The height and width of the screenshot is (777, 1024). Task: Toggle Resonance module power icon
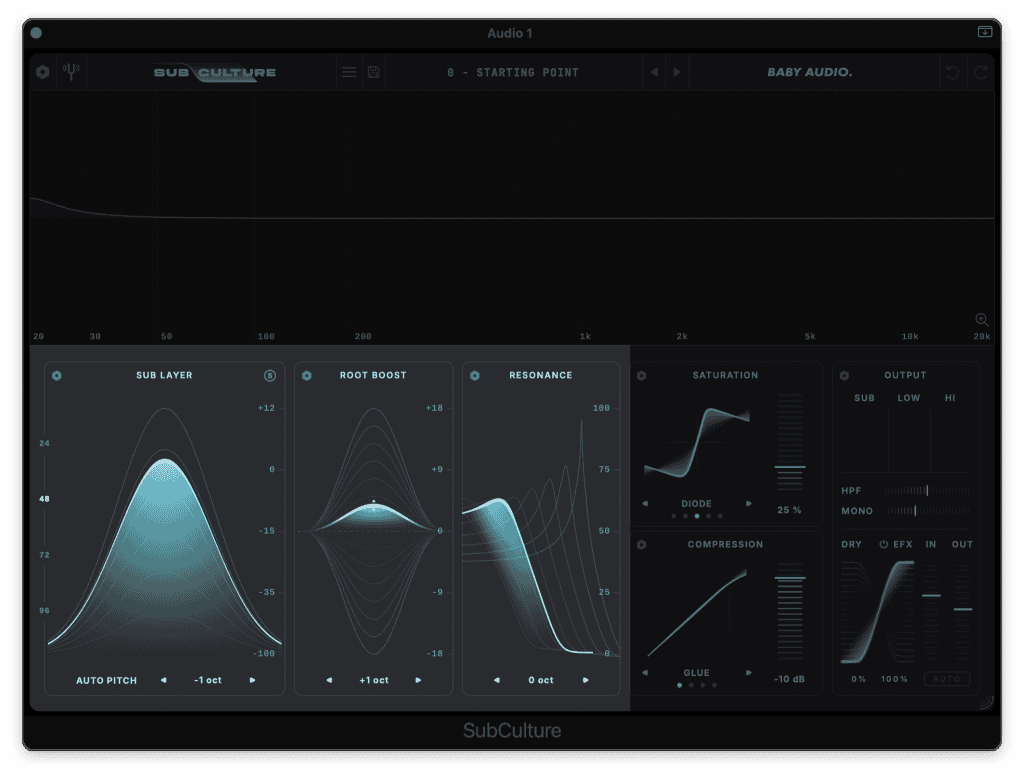pyautogui.click(x=475, y=375)
